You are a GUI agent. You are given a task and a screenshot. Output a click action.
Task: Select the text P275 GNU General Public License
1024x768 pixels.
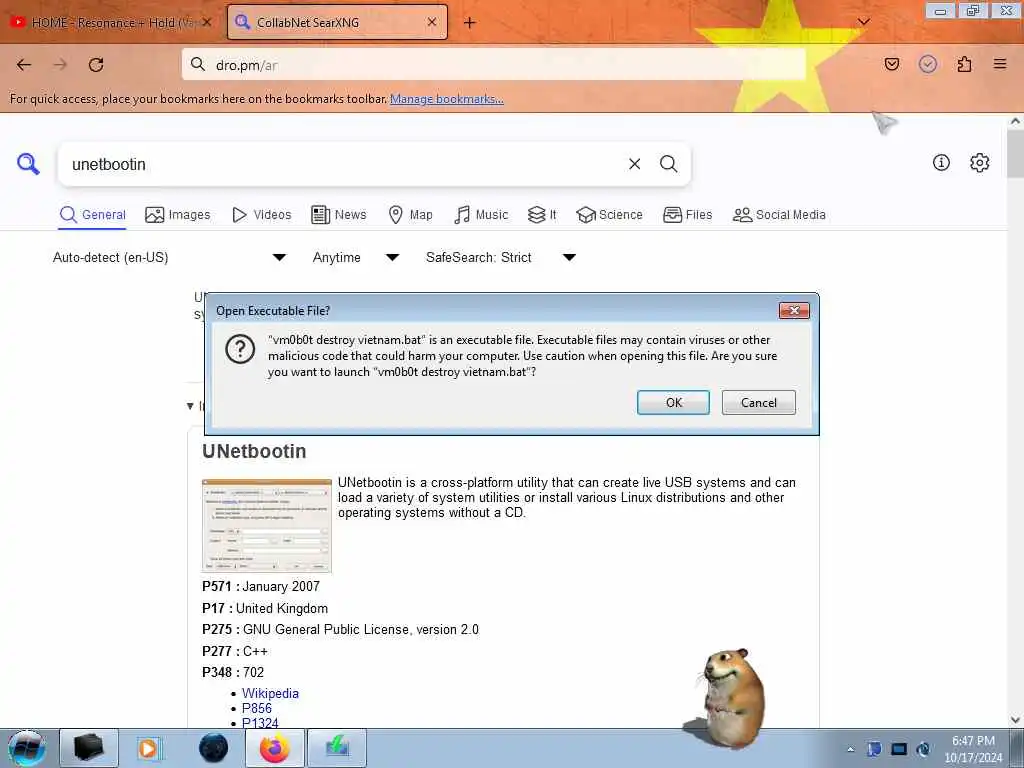point(340,630)
